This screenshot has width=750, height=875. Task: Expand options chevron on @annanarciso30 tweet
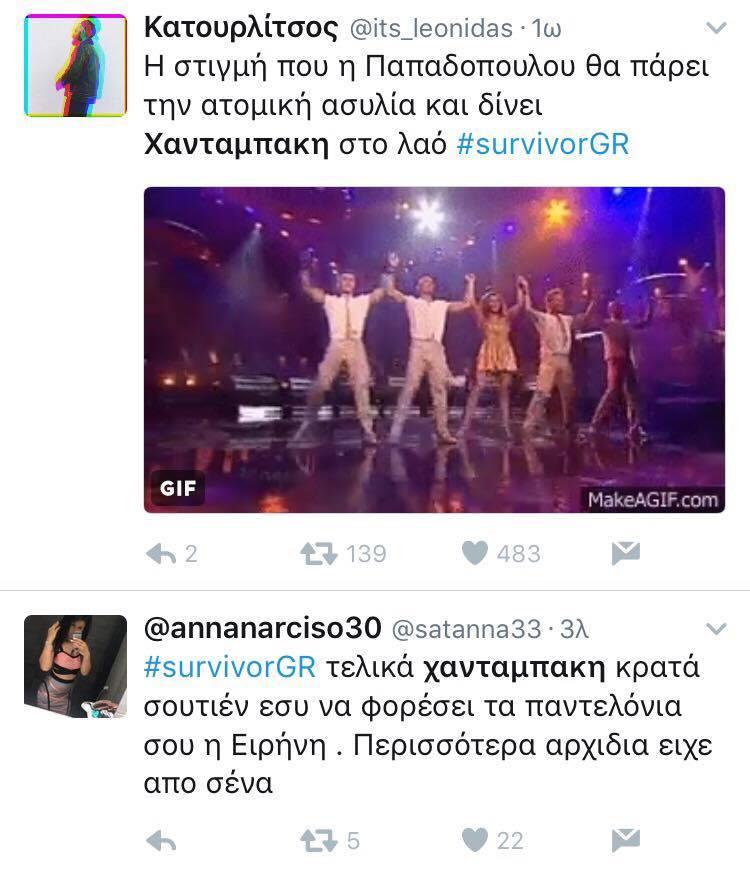tap(717, 629)
